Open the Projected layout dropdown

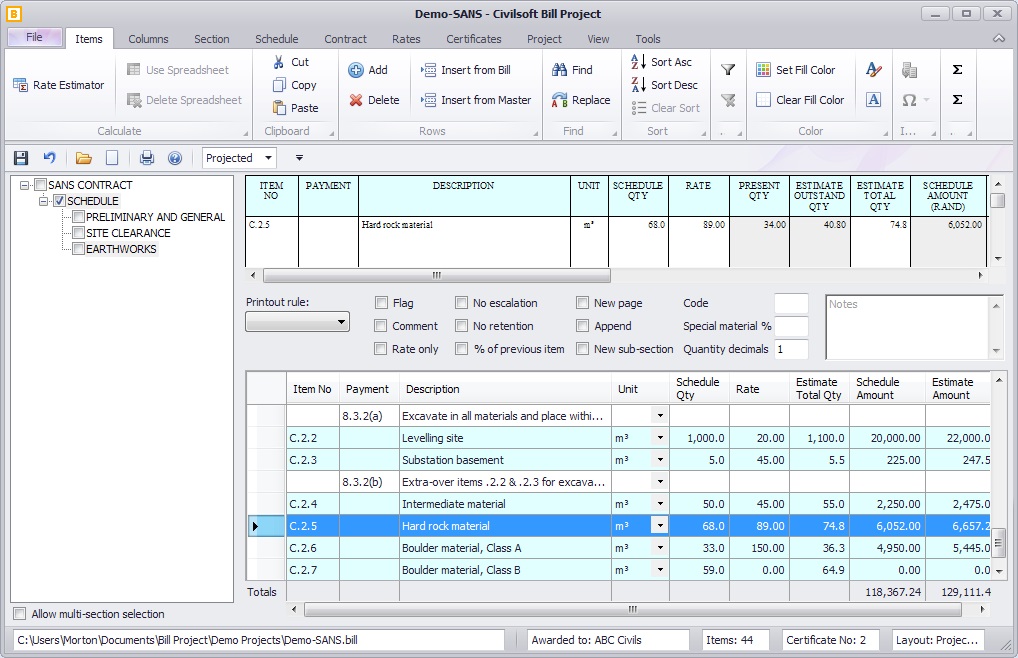click(x=268, y=158)
